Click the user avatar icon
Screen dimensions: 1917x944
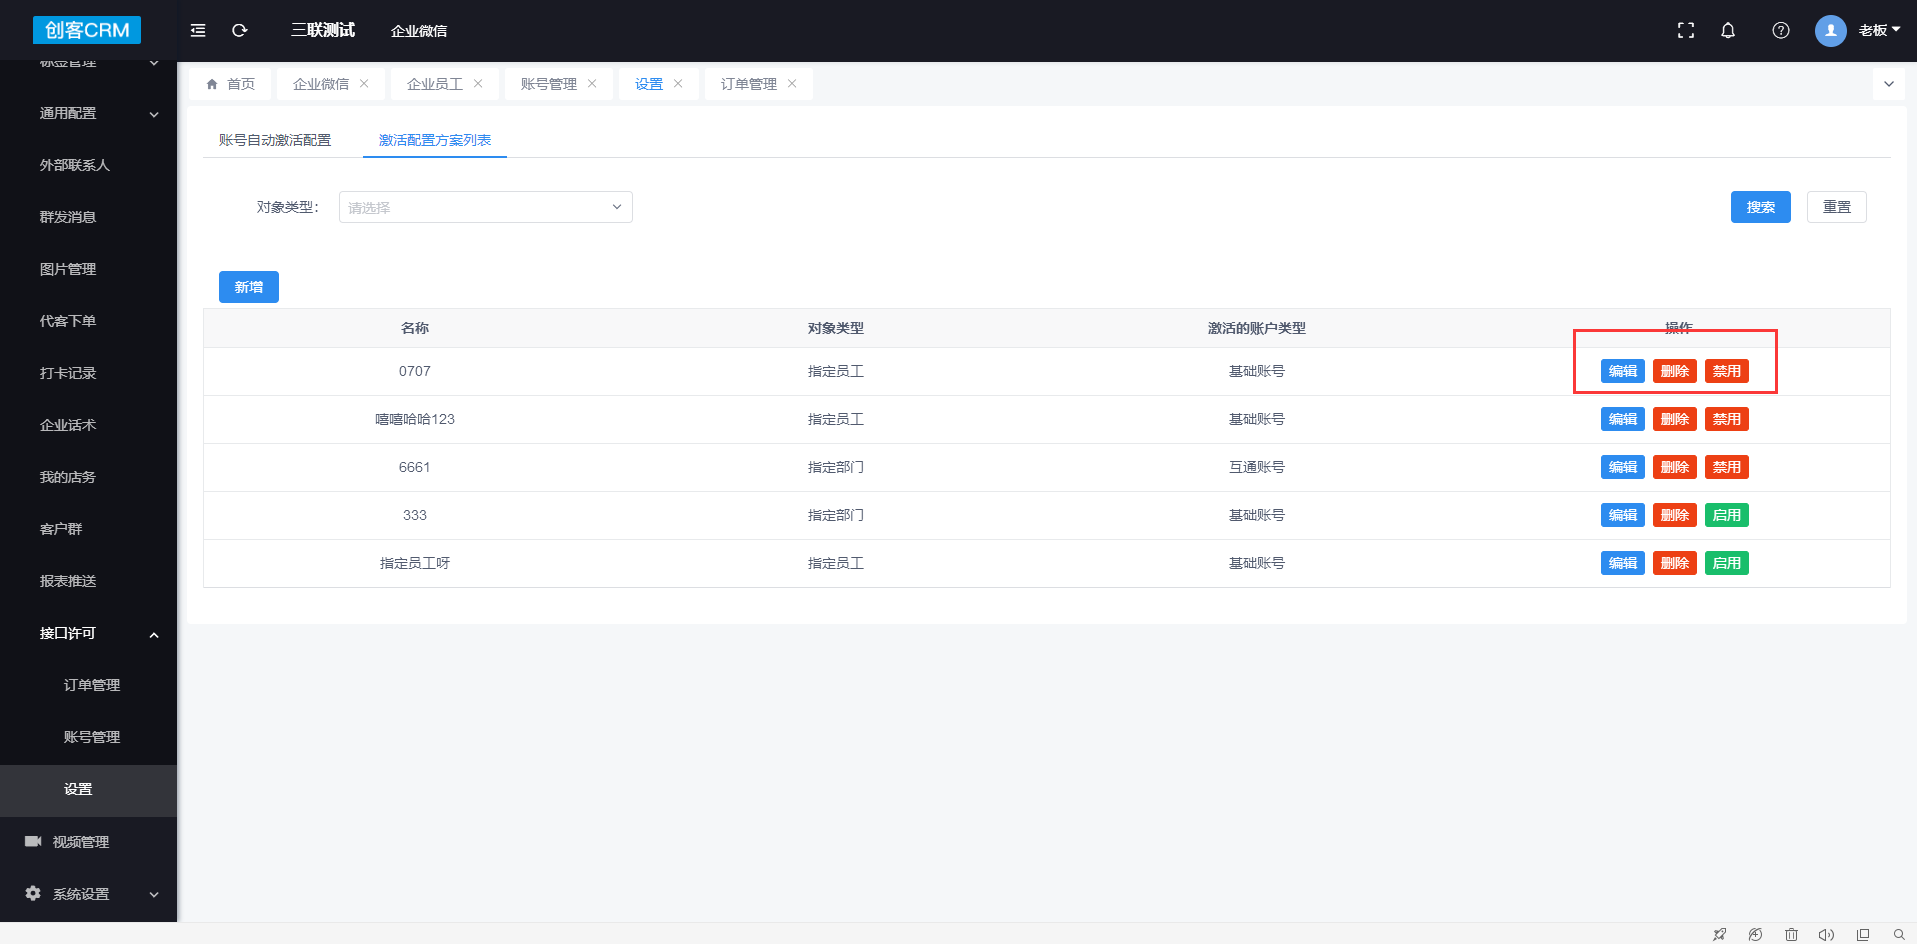(x=1831, y=30)
